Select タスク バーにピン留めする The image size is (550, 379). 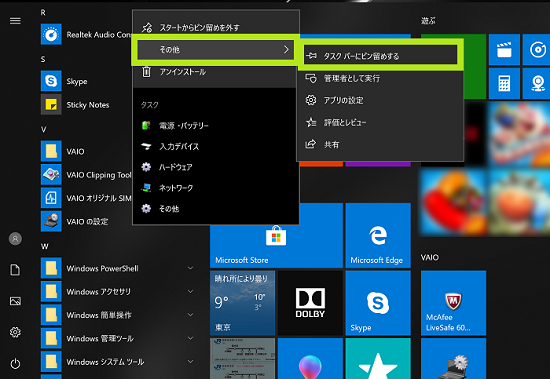(381, 56)
